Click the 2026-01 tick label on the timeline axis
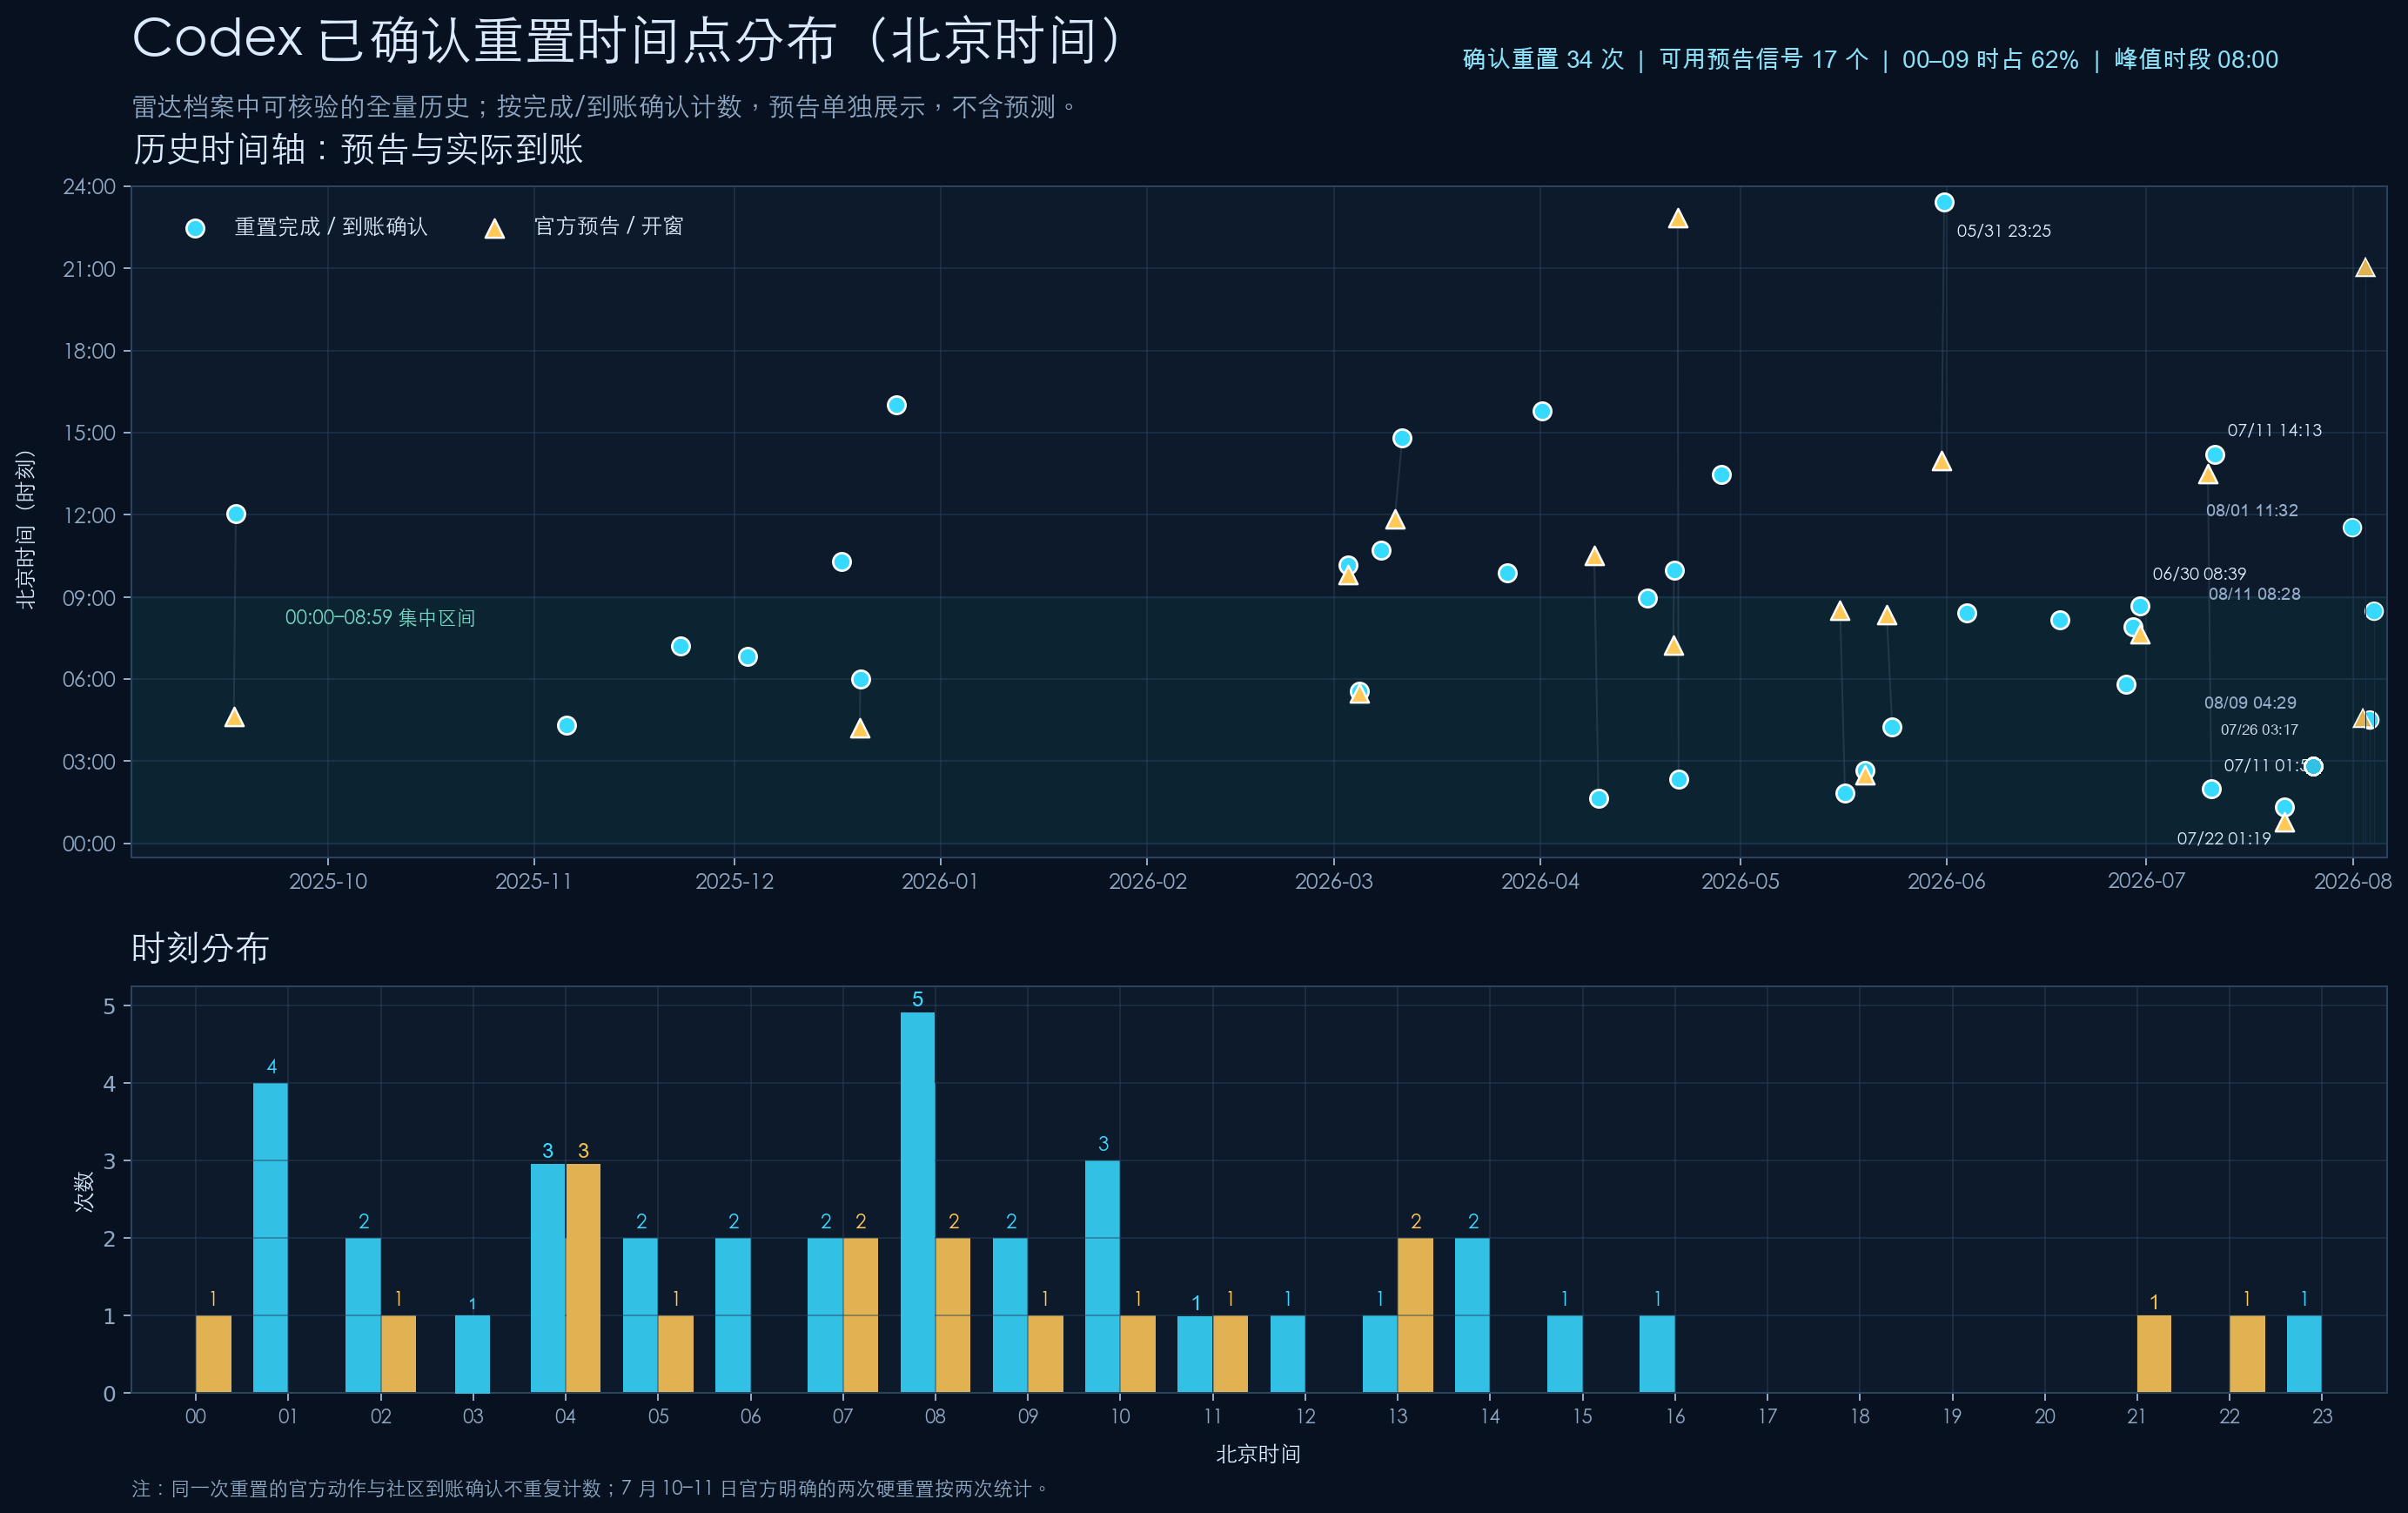This screenshot has height=1513, width=2408. tap(940, 881)
